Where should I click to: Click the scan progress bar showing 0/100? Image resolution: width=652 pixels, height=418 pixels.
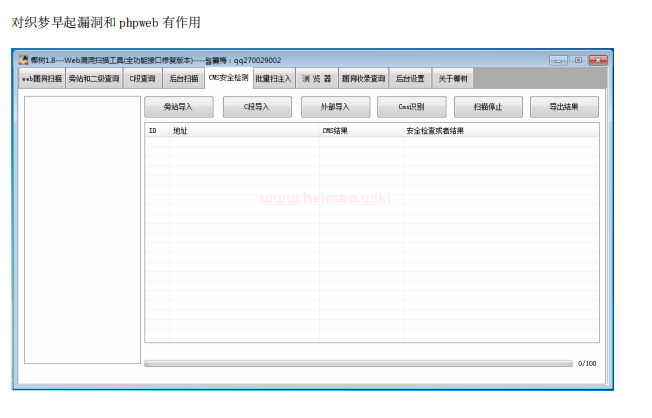pyautogui.click(x=358, y=363)
